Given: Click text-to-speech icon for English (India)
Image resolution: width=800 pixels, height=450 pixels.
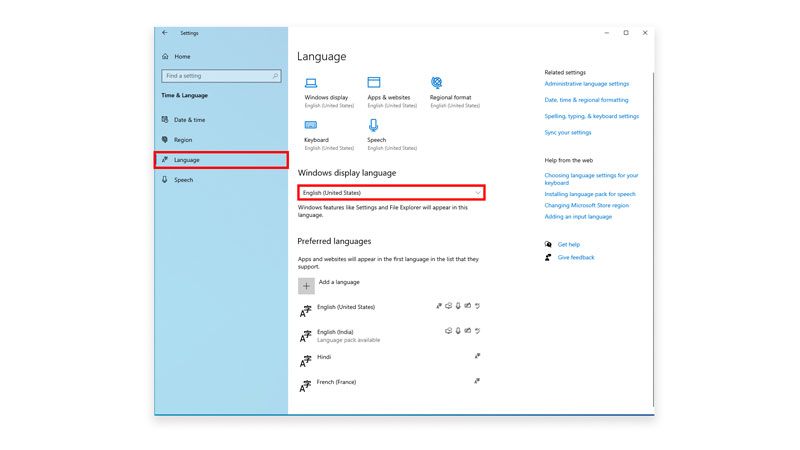Looking at the screenshot, I should click(x=448, y=331).
